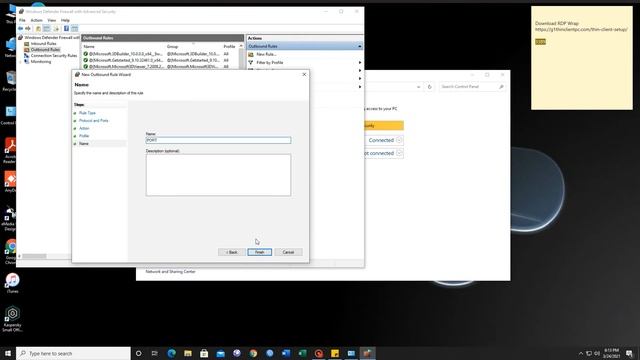This screenshot has width=640, height=360.
Task: Open Microsoft Edge from the taskbar
Action: pos(171,353)
